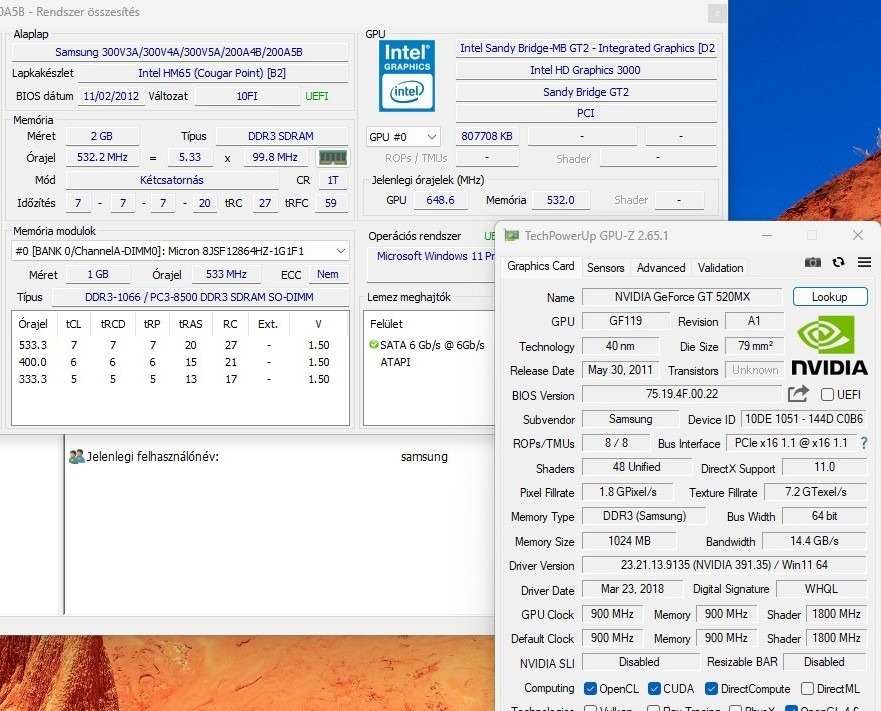Click the NVIDIA logo in GPU-Z

tap(830, 345)
